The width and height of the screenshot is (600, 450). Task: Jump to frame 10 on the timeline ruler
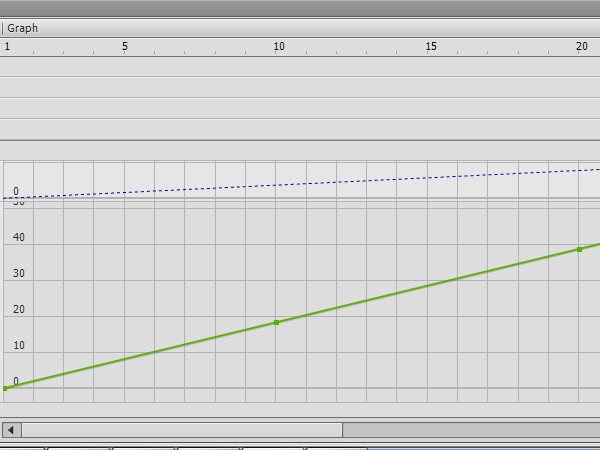click(x=278, y=47)
